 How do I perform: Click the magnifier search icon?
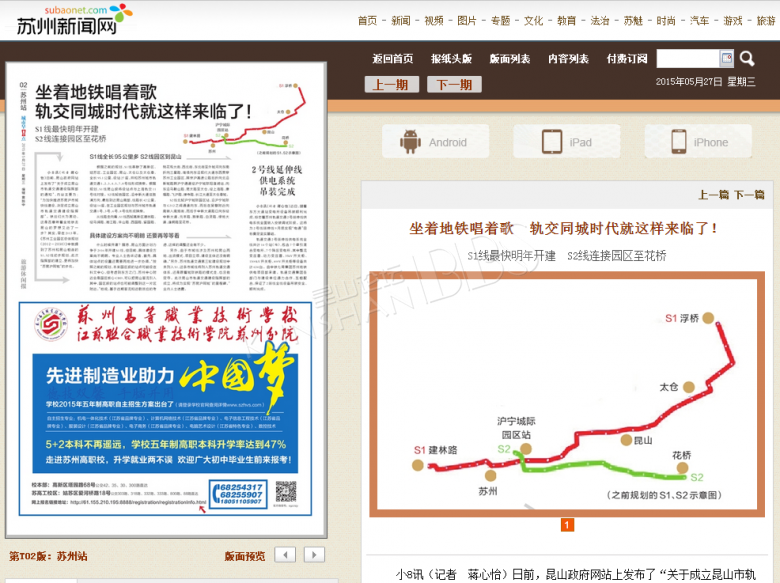coord(747,59)
